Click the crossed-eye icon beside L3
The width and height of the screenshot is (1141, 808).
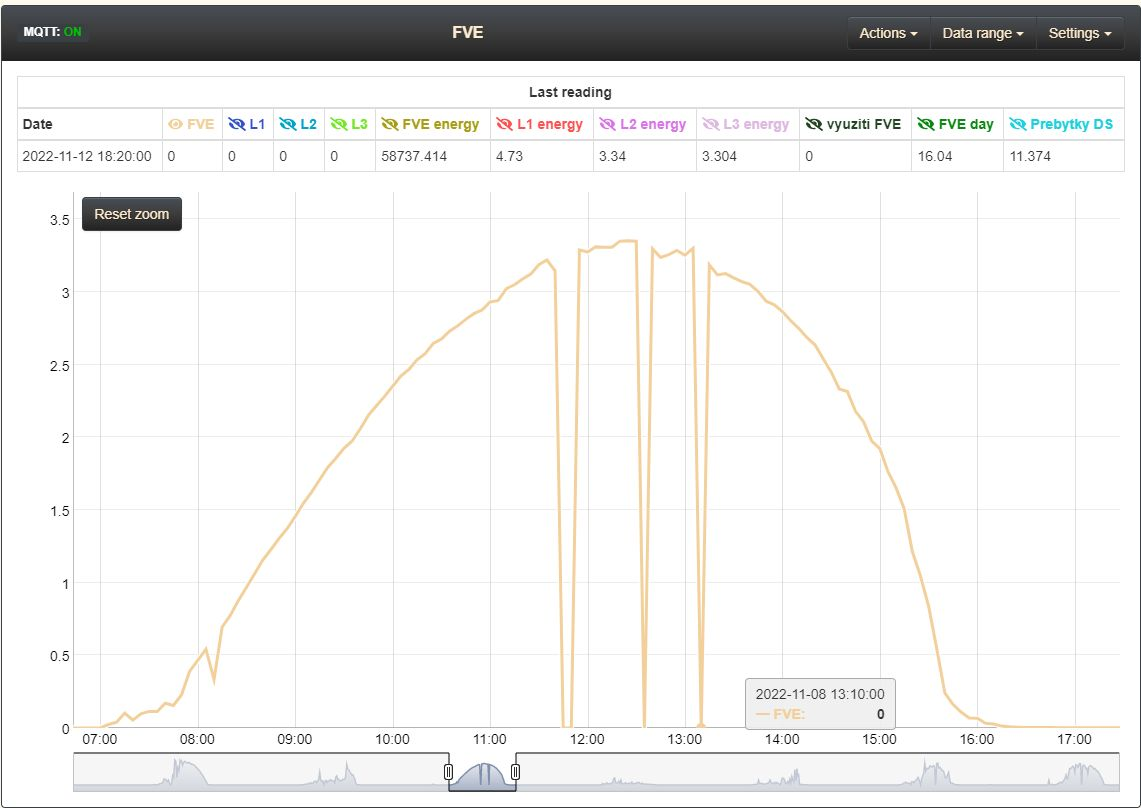pos(338,125)
